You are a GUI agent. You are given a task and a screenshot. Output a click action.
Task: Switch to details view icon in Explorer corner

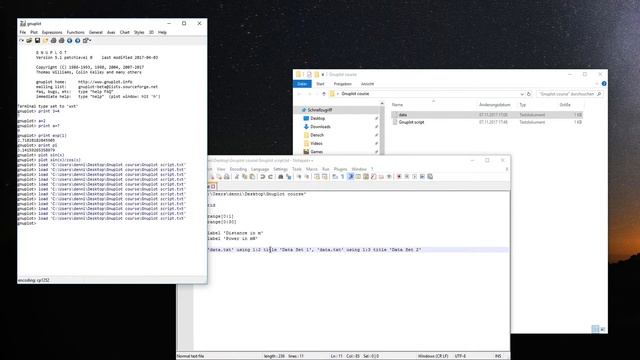[x=595, y=329]
